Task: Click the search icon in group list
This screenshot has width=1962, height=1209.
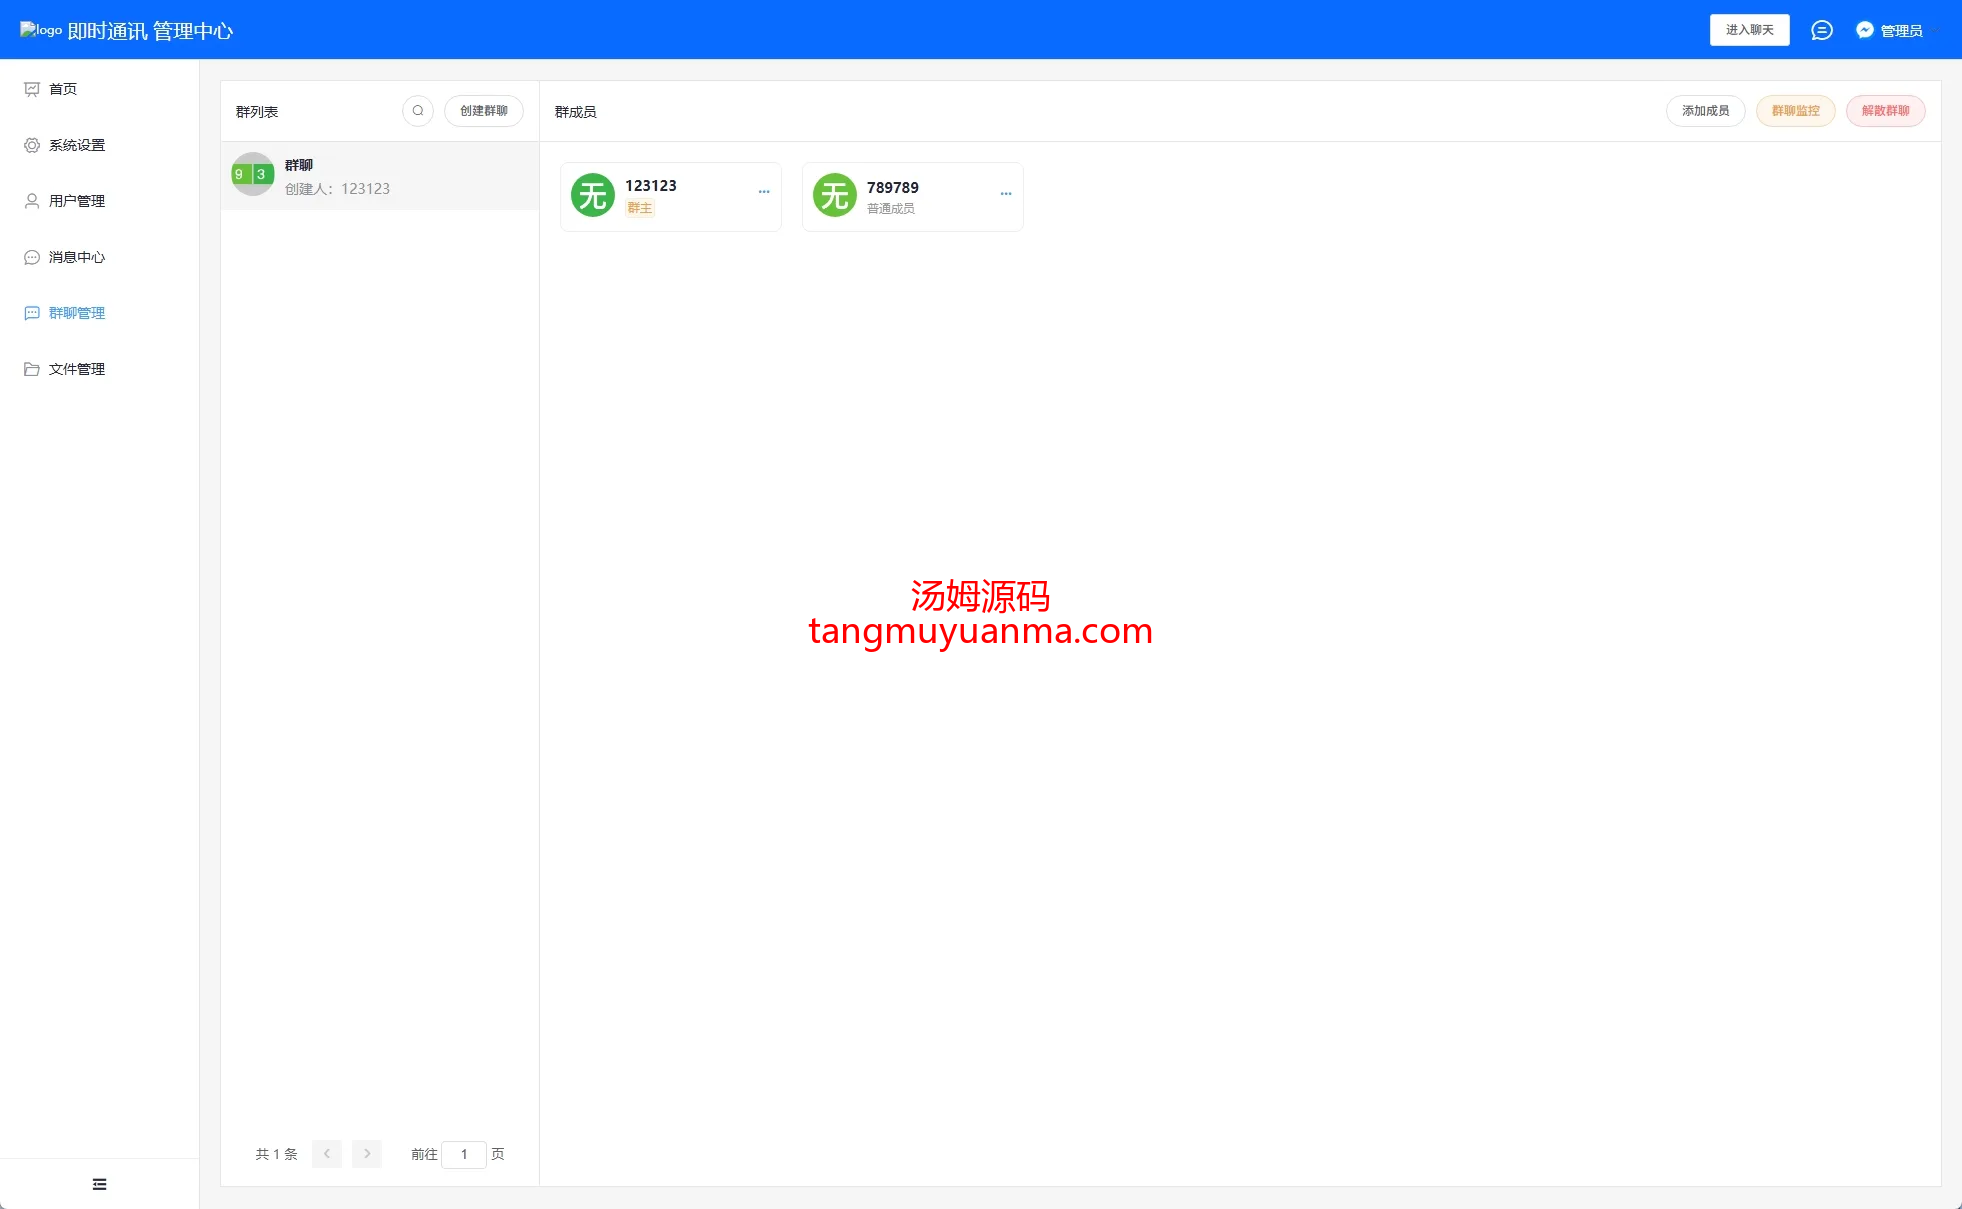Action: (x=418, y=111)
